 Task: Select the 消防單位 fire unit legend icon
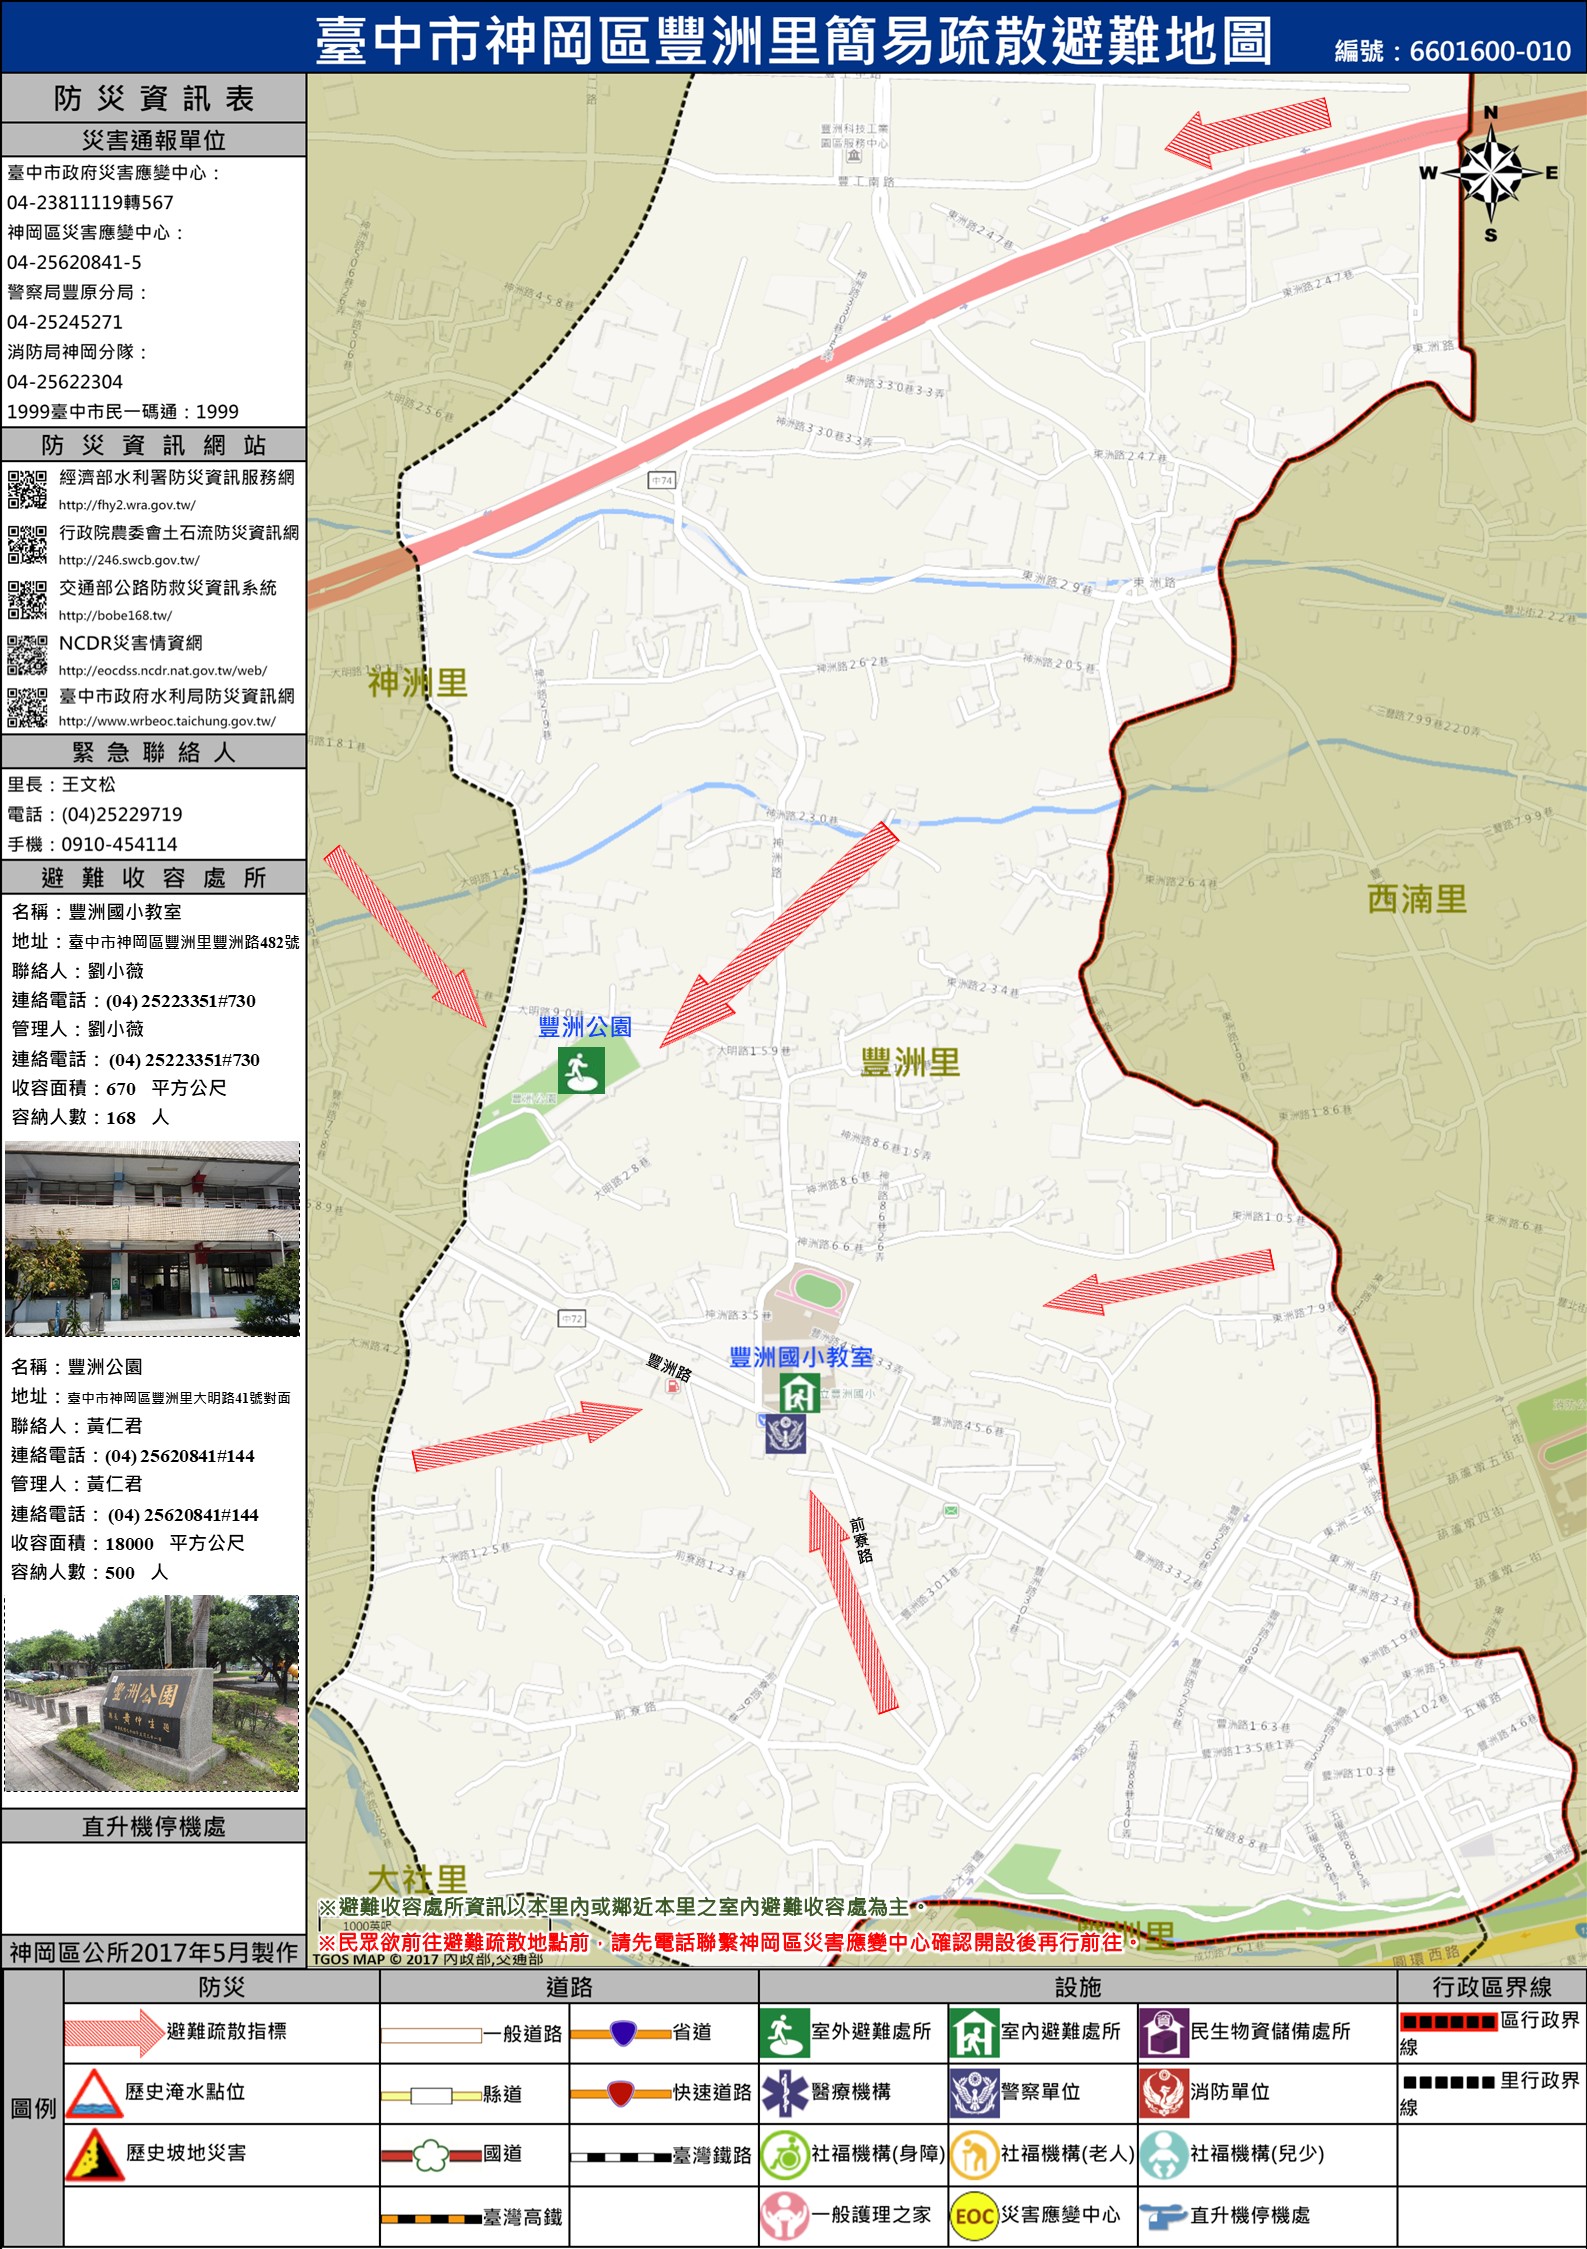[x=1163, y=2093]
